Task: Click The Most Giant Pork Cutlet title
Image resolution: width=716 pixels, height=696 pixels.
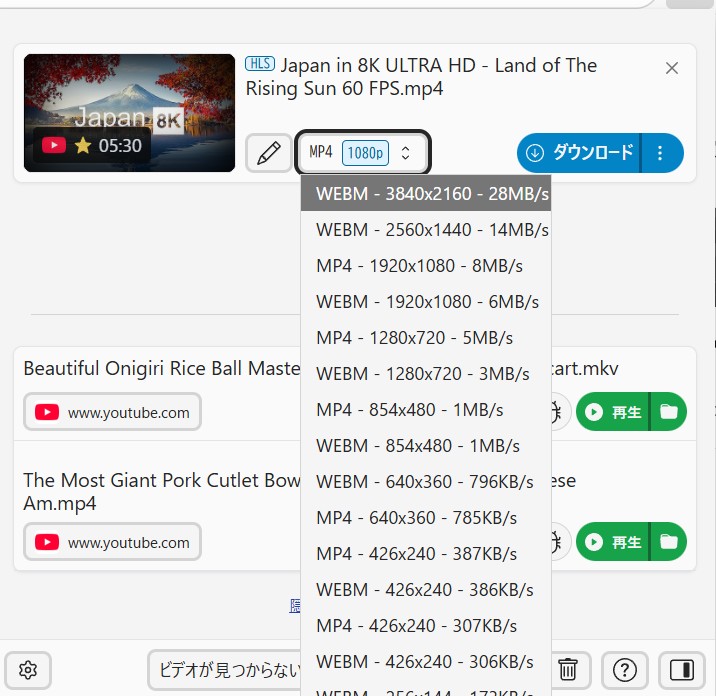Action: (162, 491)
